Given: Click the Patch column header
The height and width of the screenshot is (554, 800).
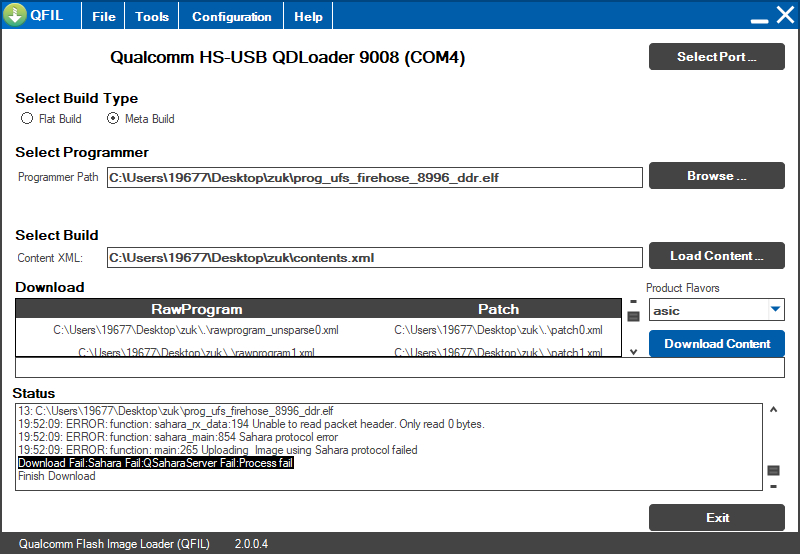Looking at the screenshot, I should [498, 309].
